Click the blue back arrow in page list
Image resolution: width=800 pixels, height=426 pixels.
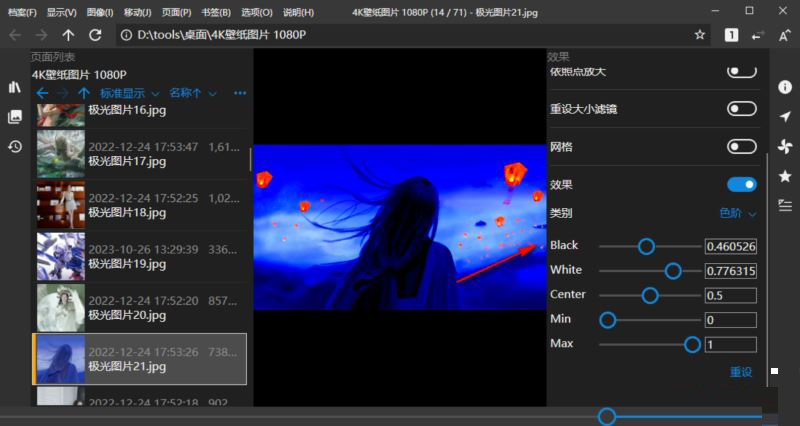(x=42, y=93)
